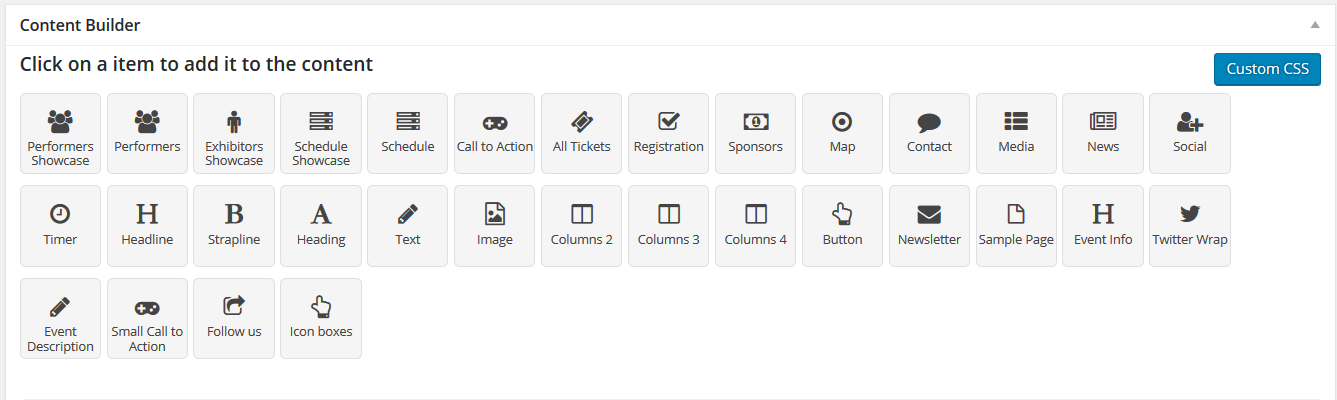Add the Performers Showcase item

[x=60, y=133]
